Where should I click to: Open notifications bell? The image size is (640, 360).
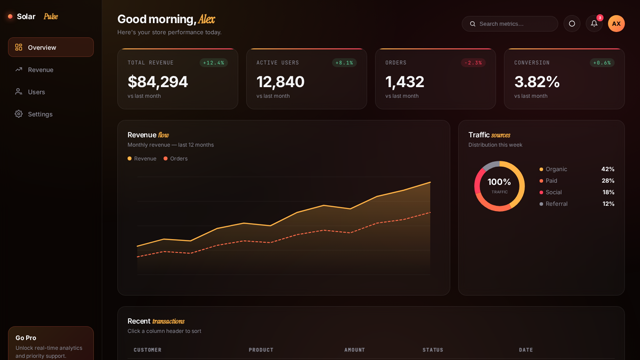[x=594, y=24]
